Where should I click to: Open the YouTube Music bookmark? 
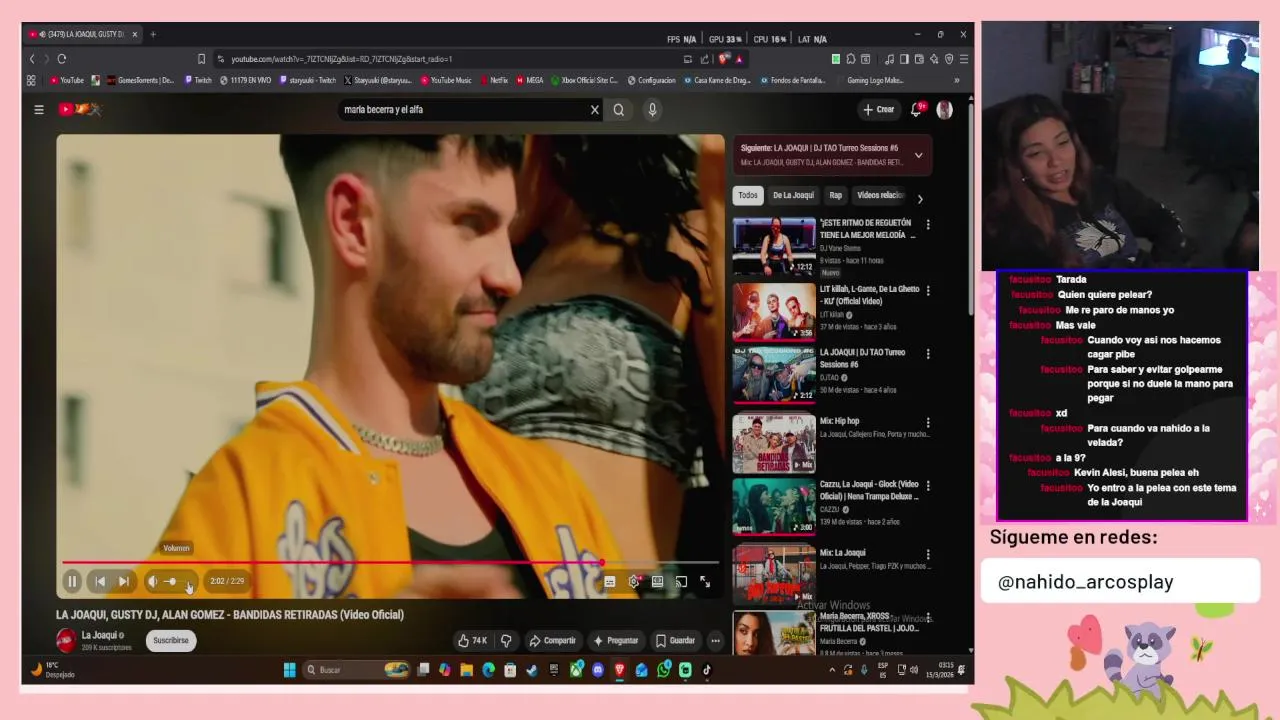[446, 80]
